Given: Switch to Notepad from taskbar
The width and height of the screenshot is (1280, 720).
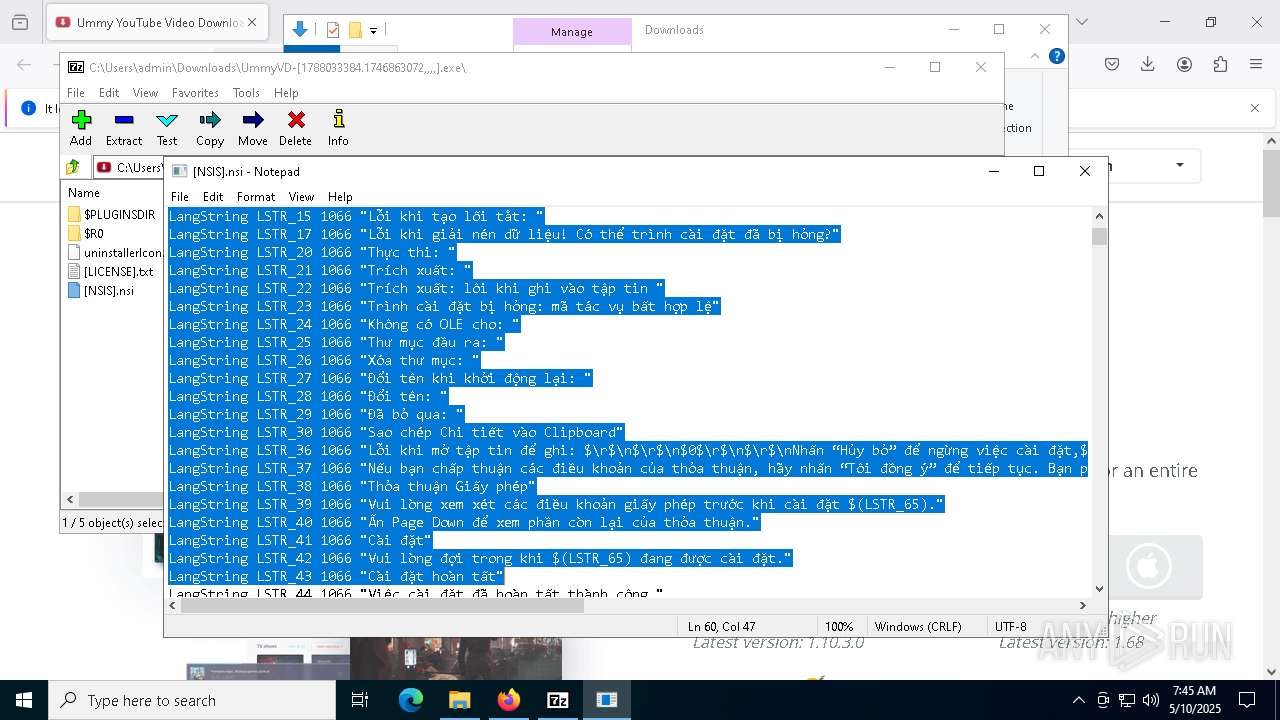Looking at the screenshot, I should coord(607,700).
